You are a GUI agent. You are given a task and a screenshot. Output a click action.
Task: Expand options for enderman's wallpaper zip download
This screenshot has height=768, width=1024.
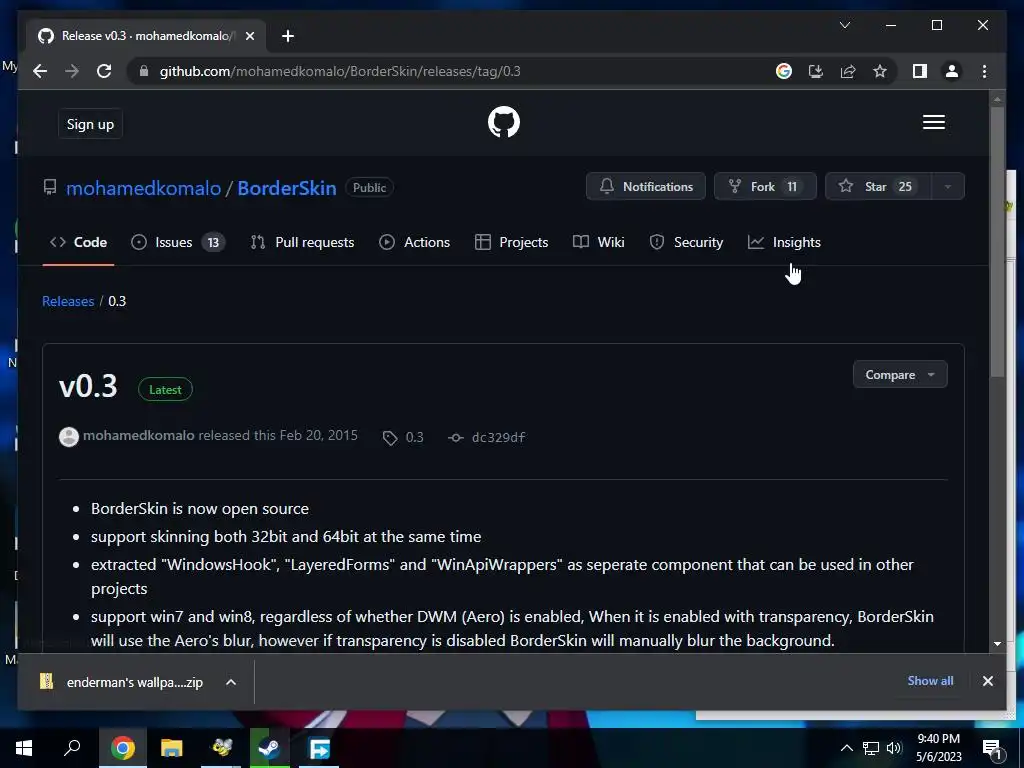[231, 682]
